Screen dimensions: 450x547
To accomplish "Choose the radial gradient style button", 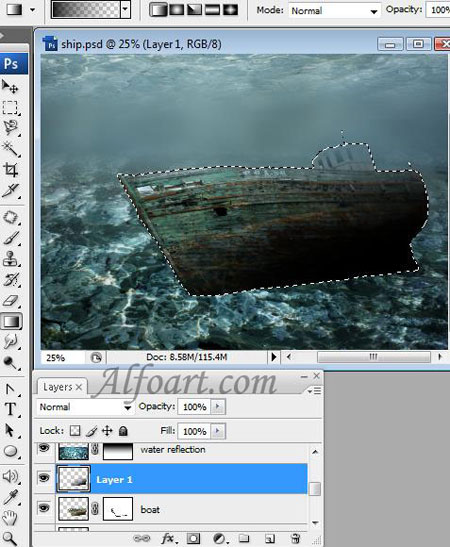I will [177, 10].
